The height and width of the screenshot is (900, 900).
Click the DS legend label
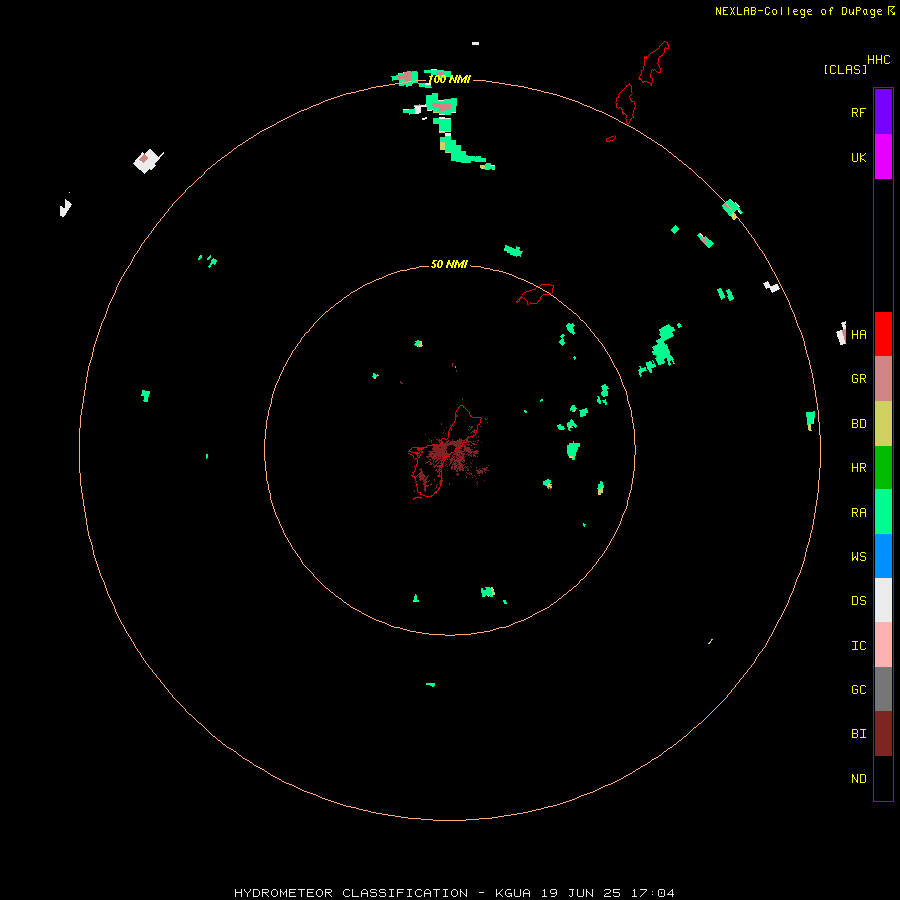pos(858,601)
